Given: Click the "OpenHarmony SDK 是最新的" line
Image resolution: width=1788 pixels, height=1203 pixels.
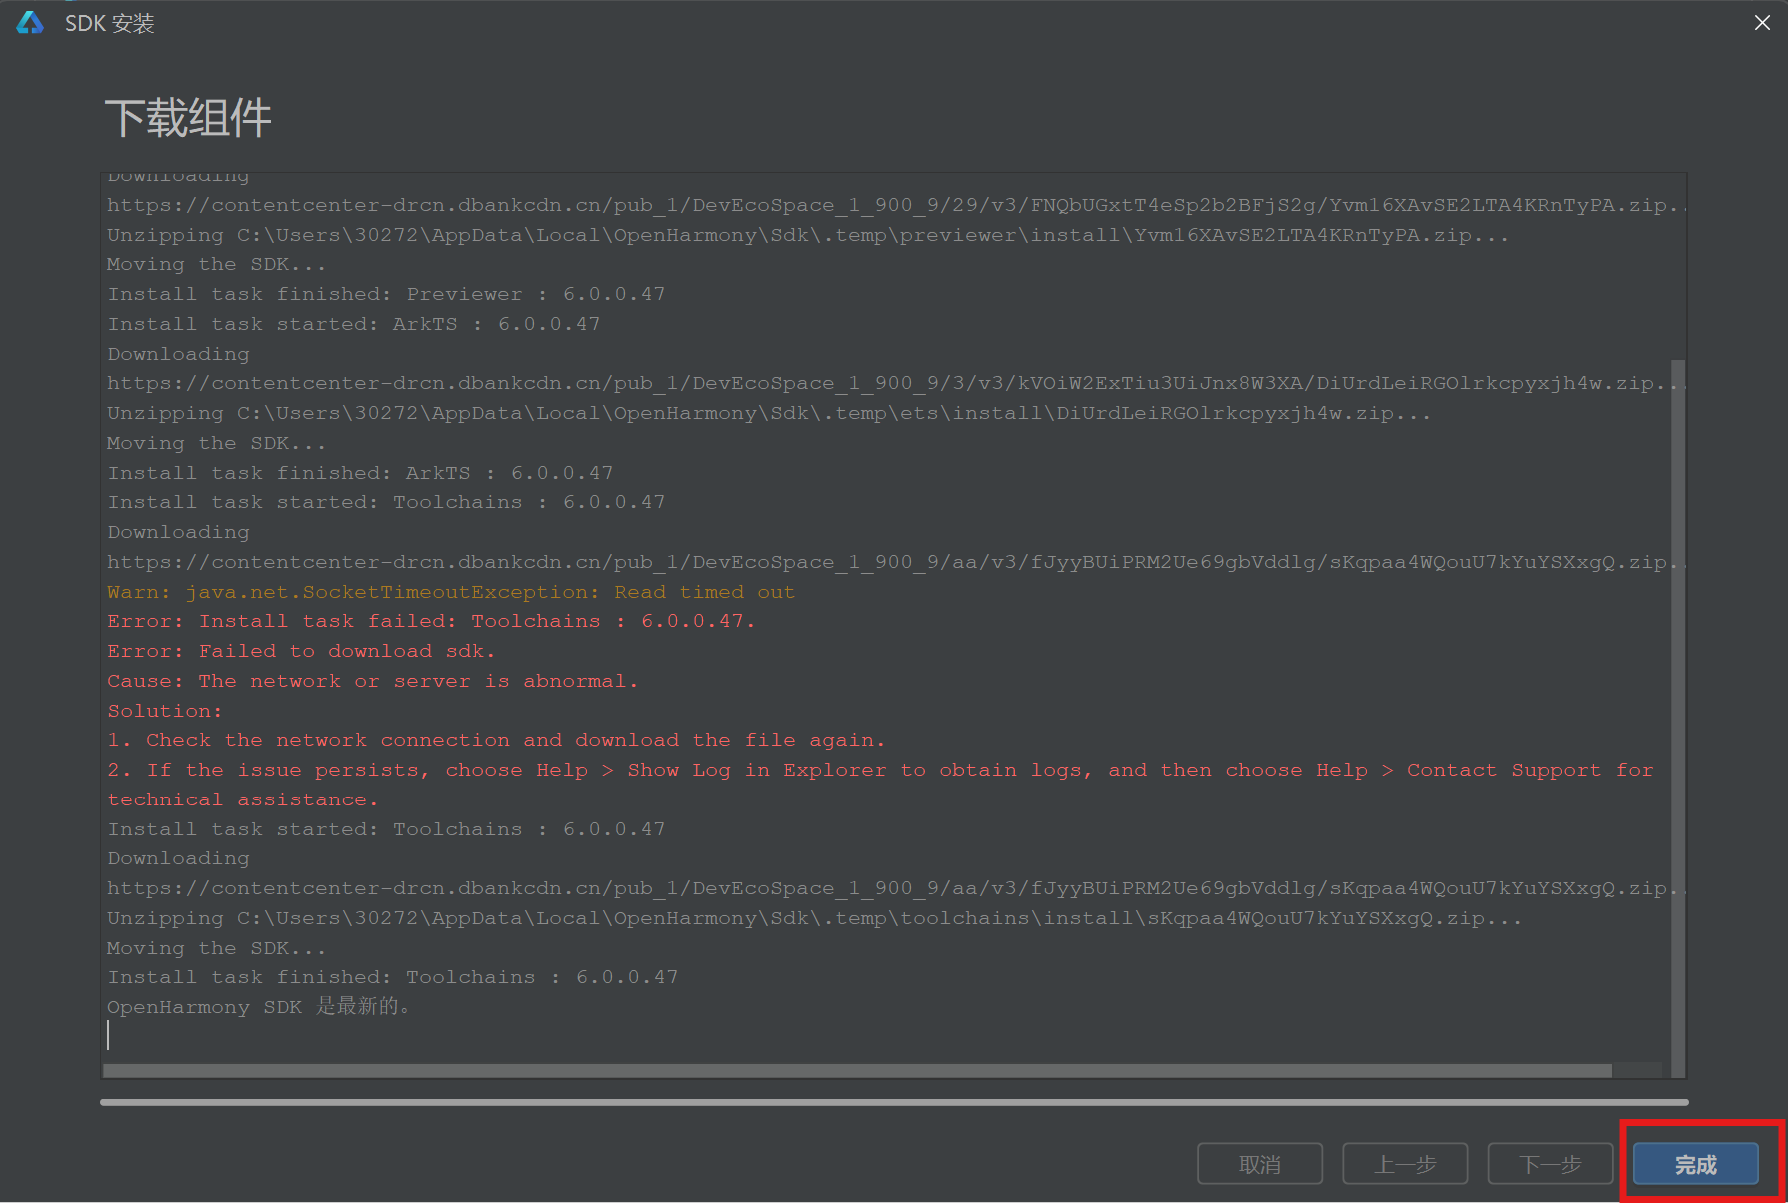Looking at the screenshot, I should [258, 1006].
